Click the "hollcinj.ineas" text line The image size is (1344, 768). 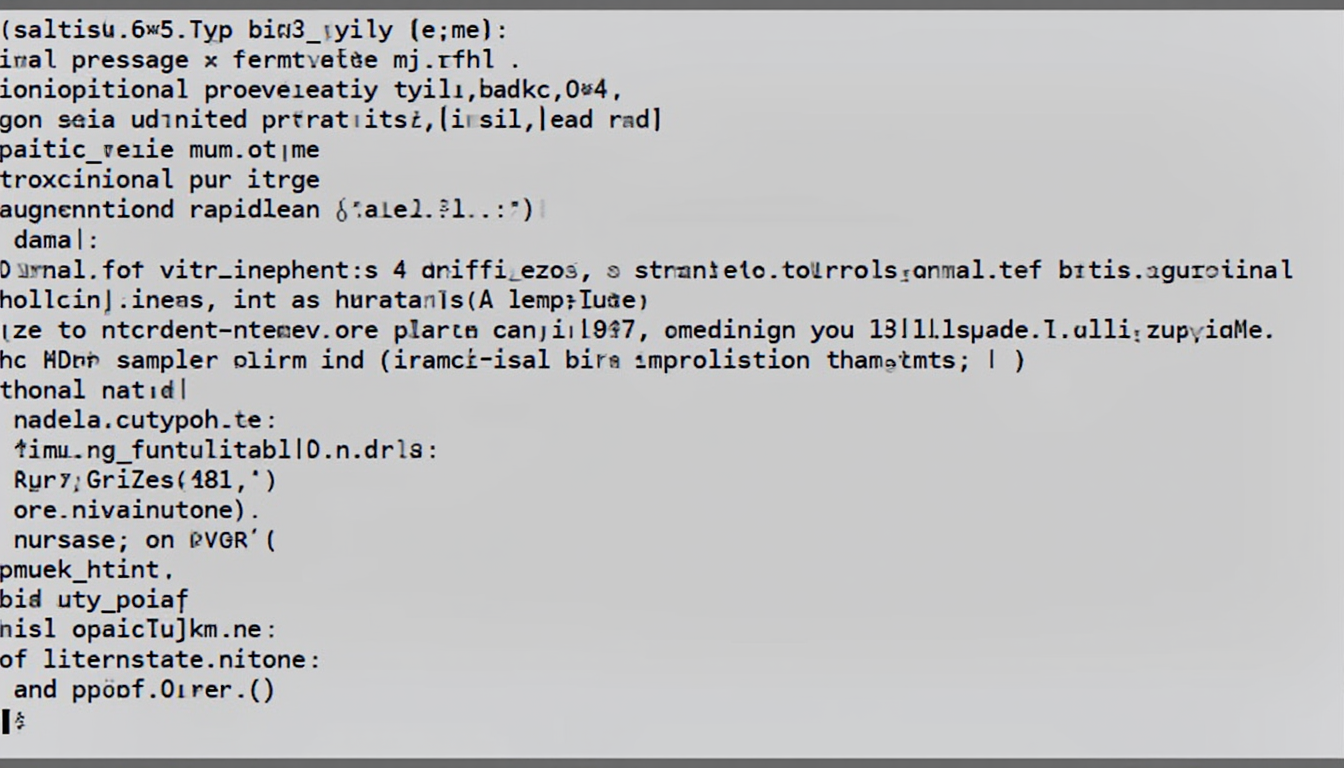[324, 300]
